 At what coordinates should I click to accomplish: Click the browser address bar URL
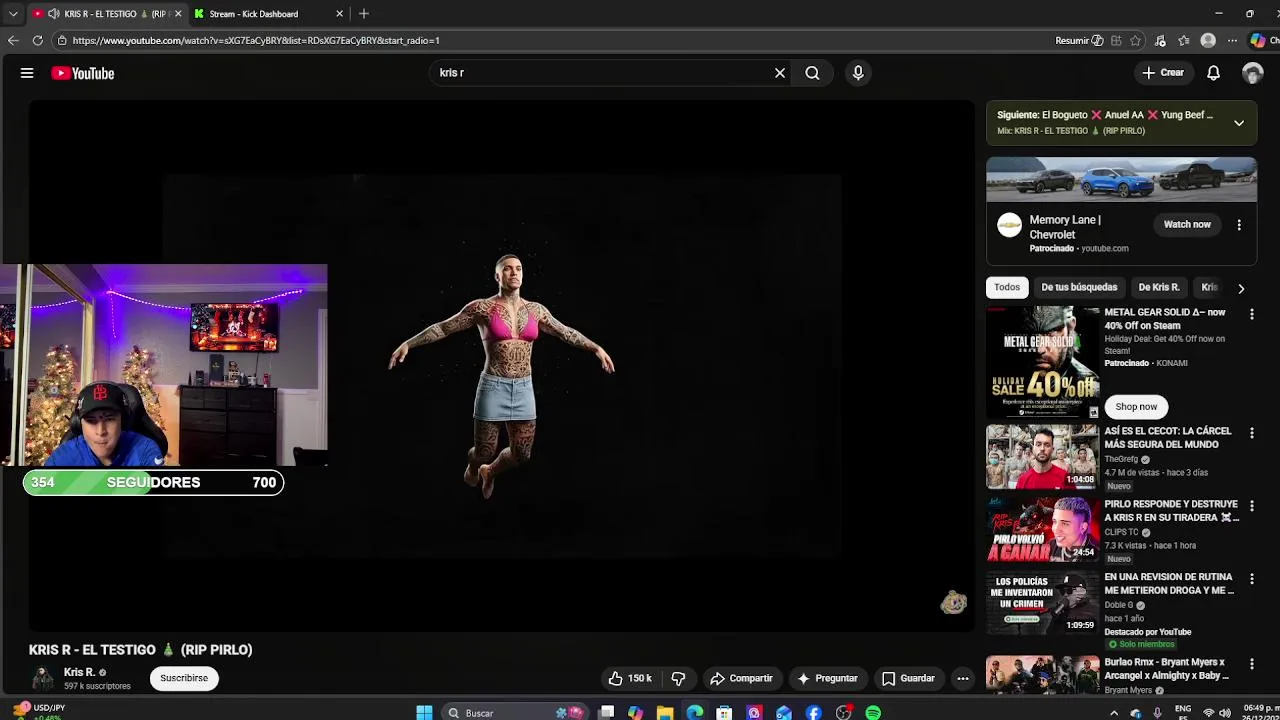[x=256, y=41]
